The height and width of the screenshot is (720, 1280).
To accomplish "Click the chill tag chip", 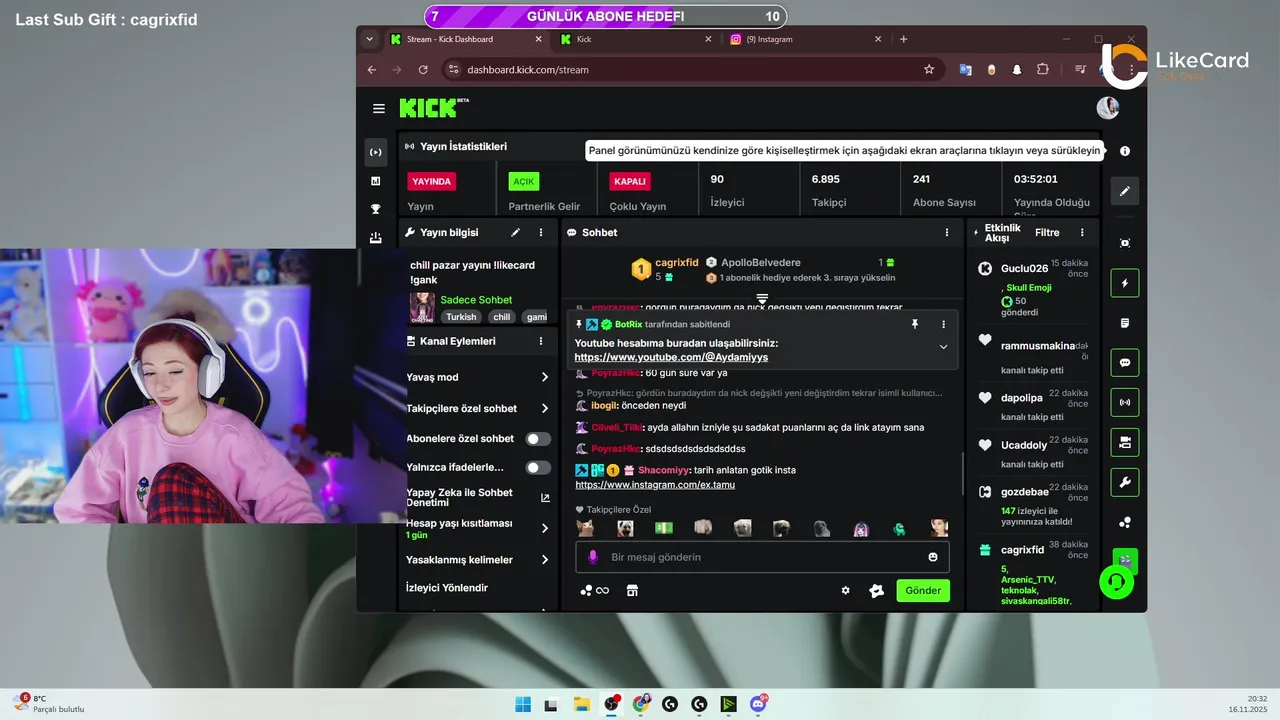I will [x=501, y=317].
